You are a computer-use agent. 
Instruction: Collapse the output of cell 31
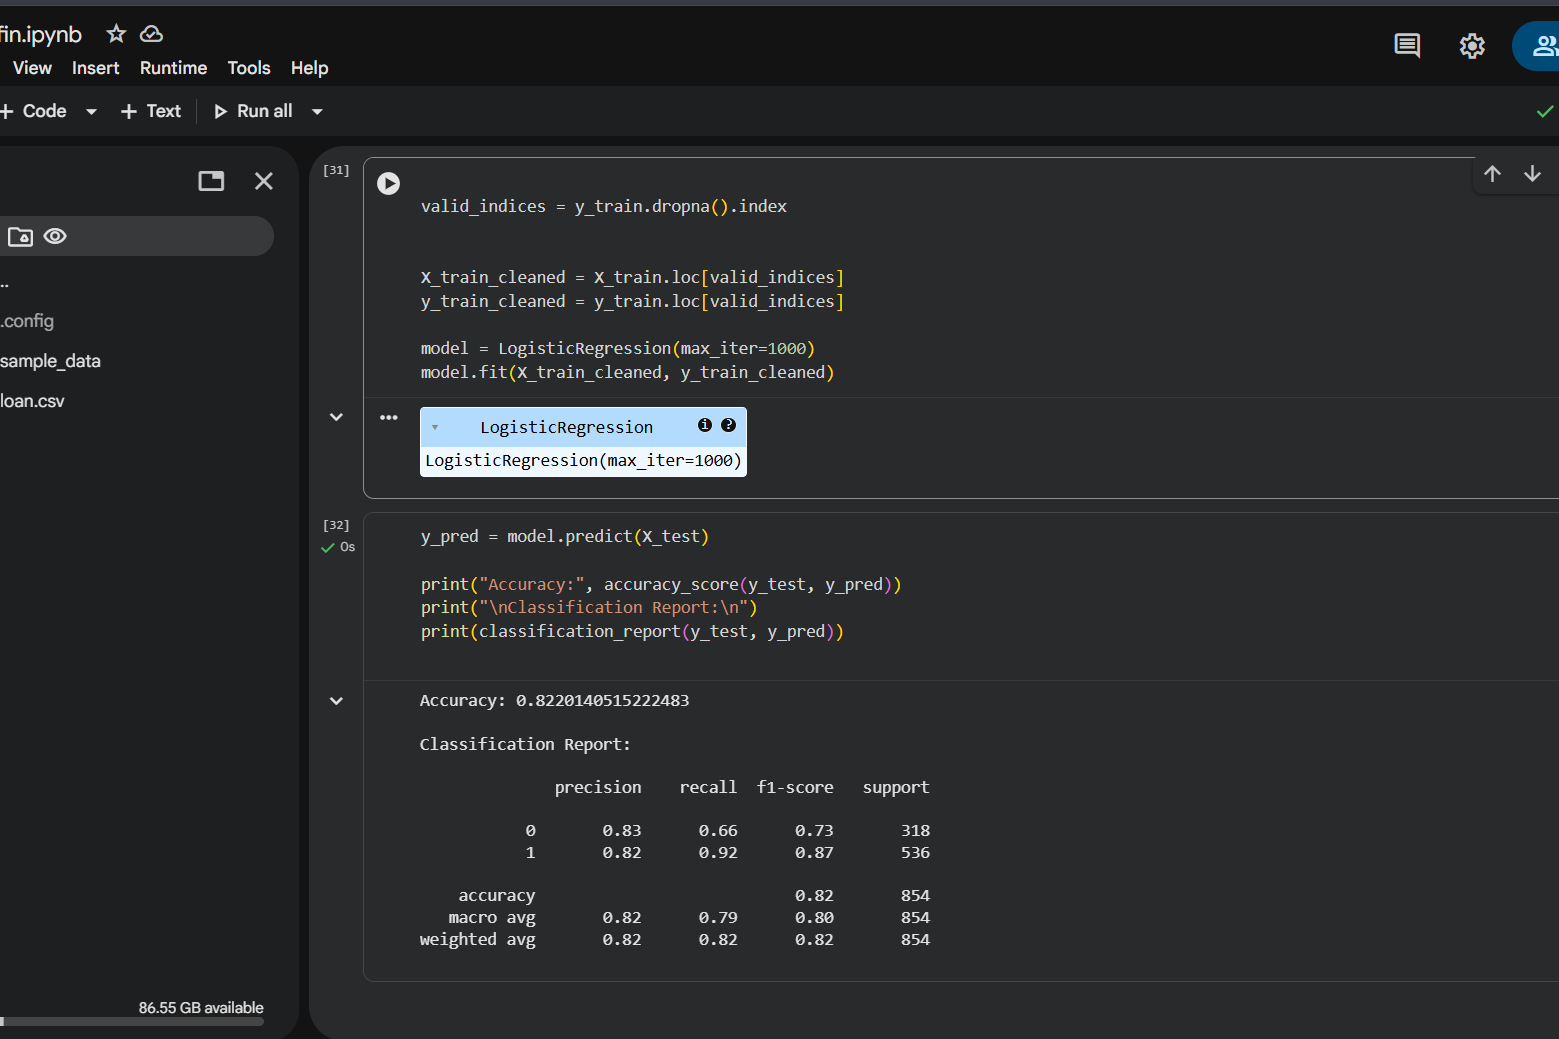[336, 417]
